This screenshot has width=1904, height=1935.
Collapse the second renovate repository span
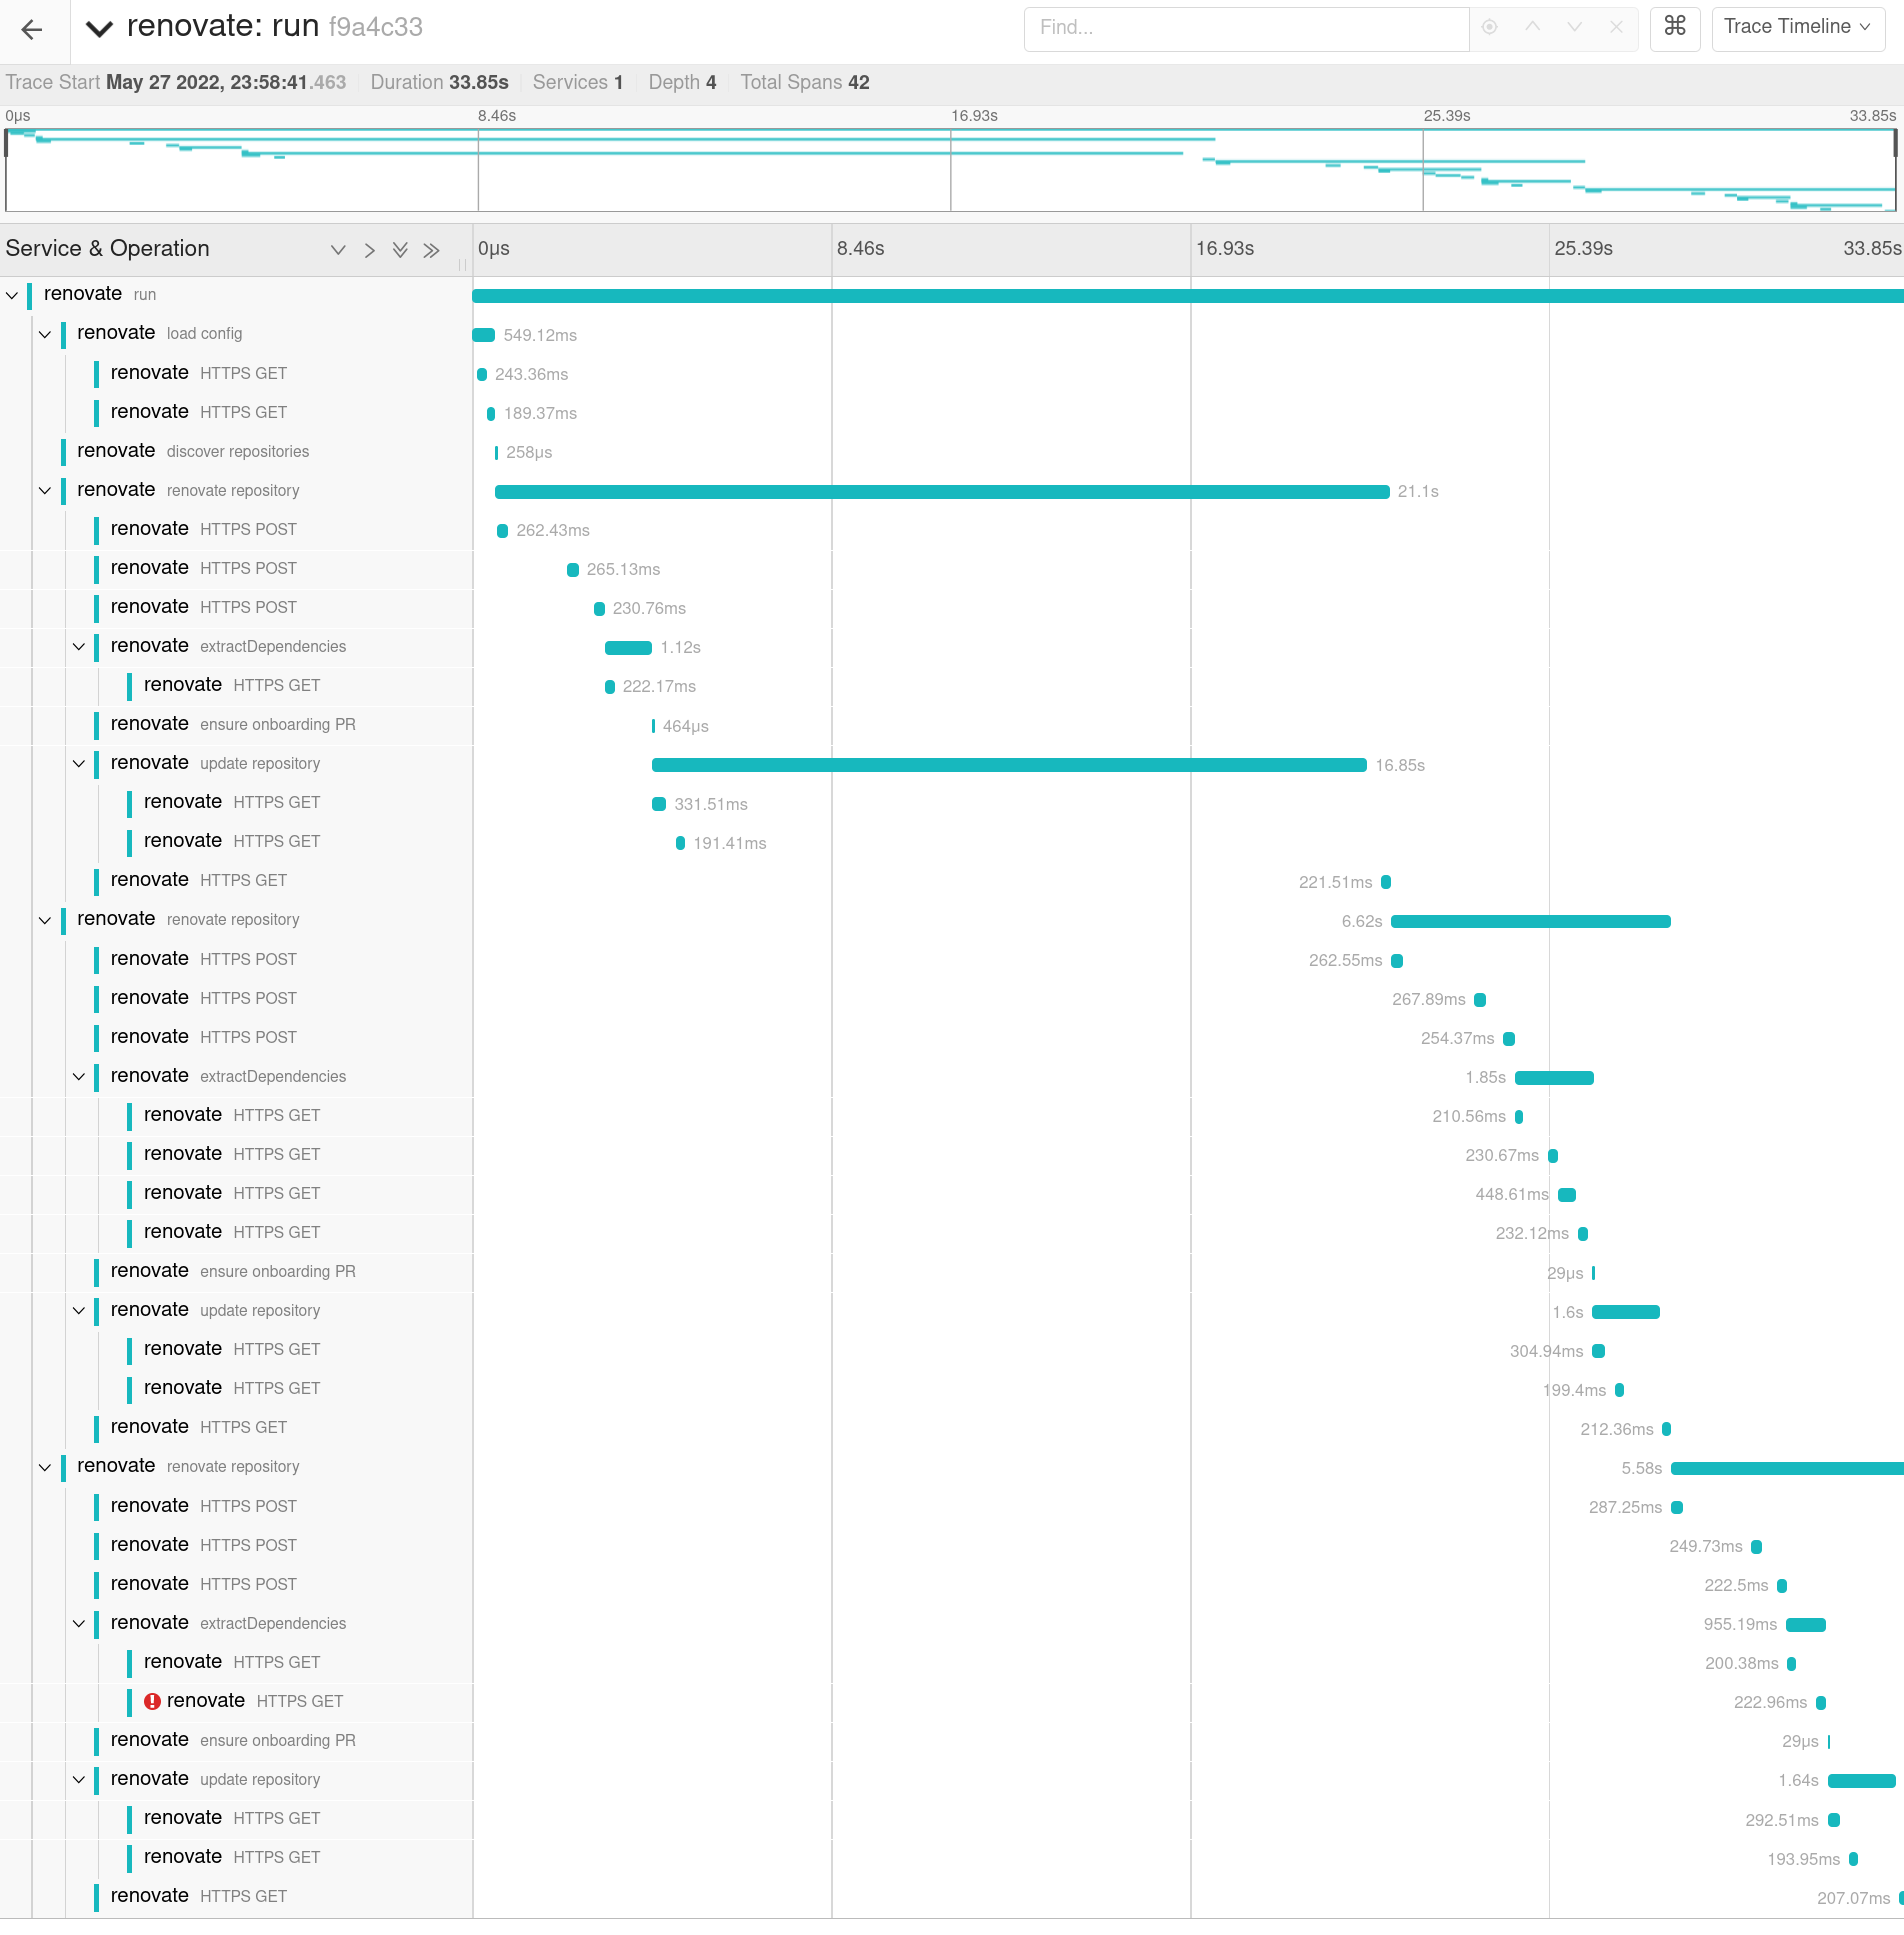tap(45, 919)
